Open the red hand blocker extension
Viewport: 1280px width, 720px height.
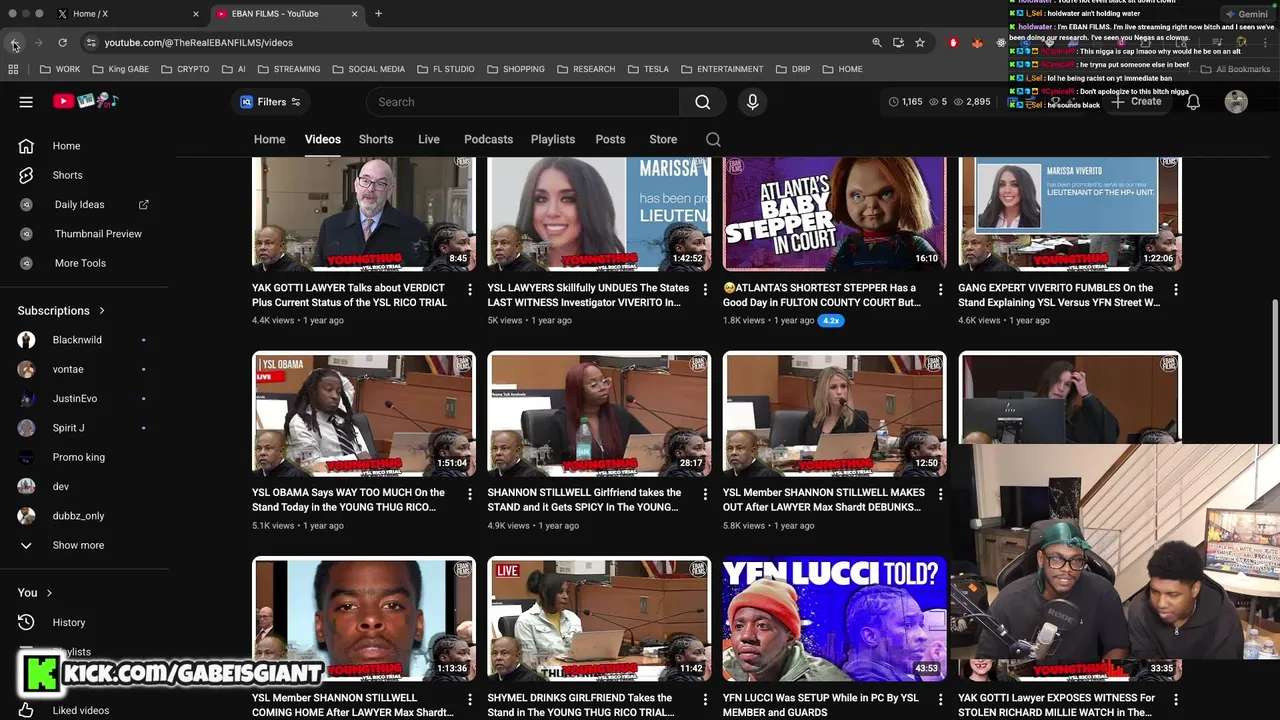tap(953, 43)
